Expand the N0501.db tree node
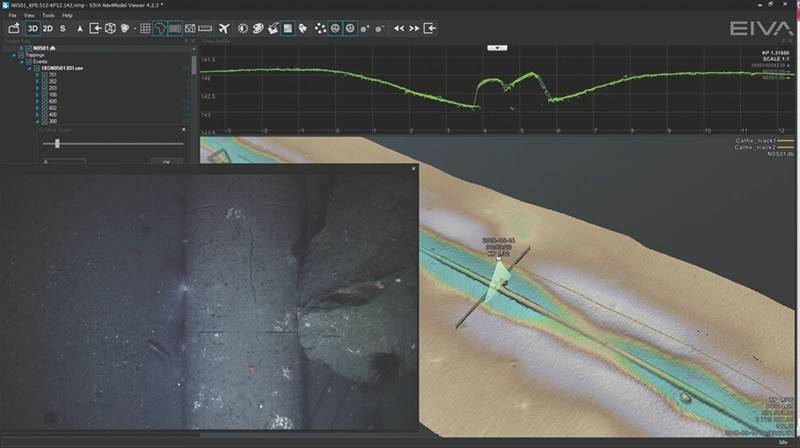 click(x=22, y=48)
